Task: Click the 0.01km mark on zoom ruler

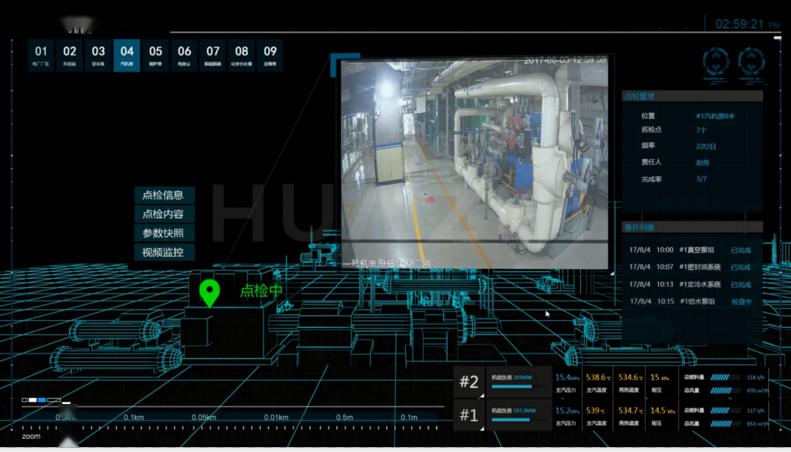Action: click(276, 417)
